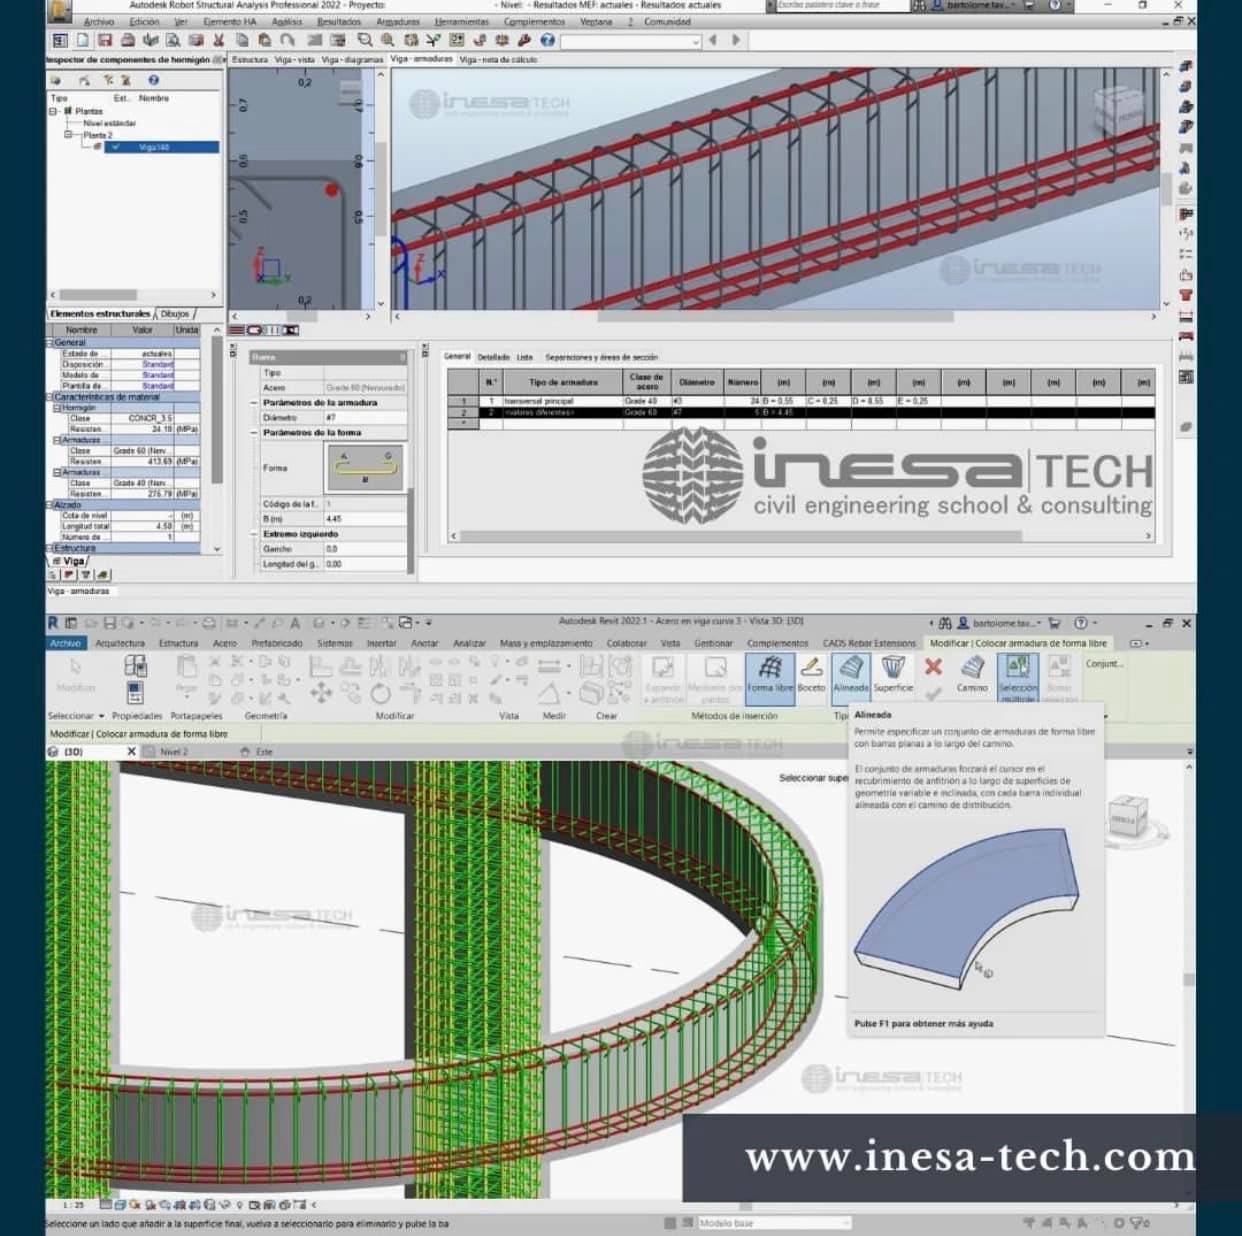This screenshot has width=1242, height=1236.
Task: Switch to the Nivel 2 view tab
Action: coord(173,752)
